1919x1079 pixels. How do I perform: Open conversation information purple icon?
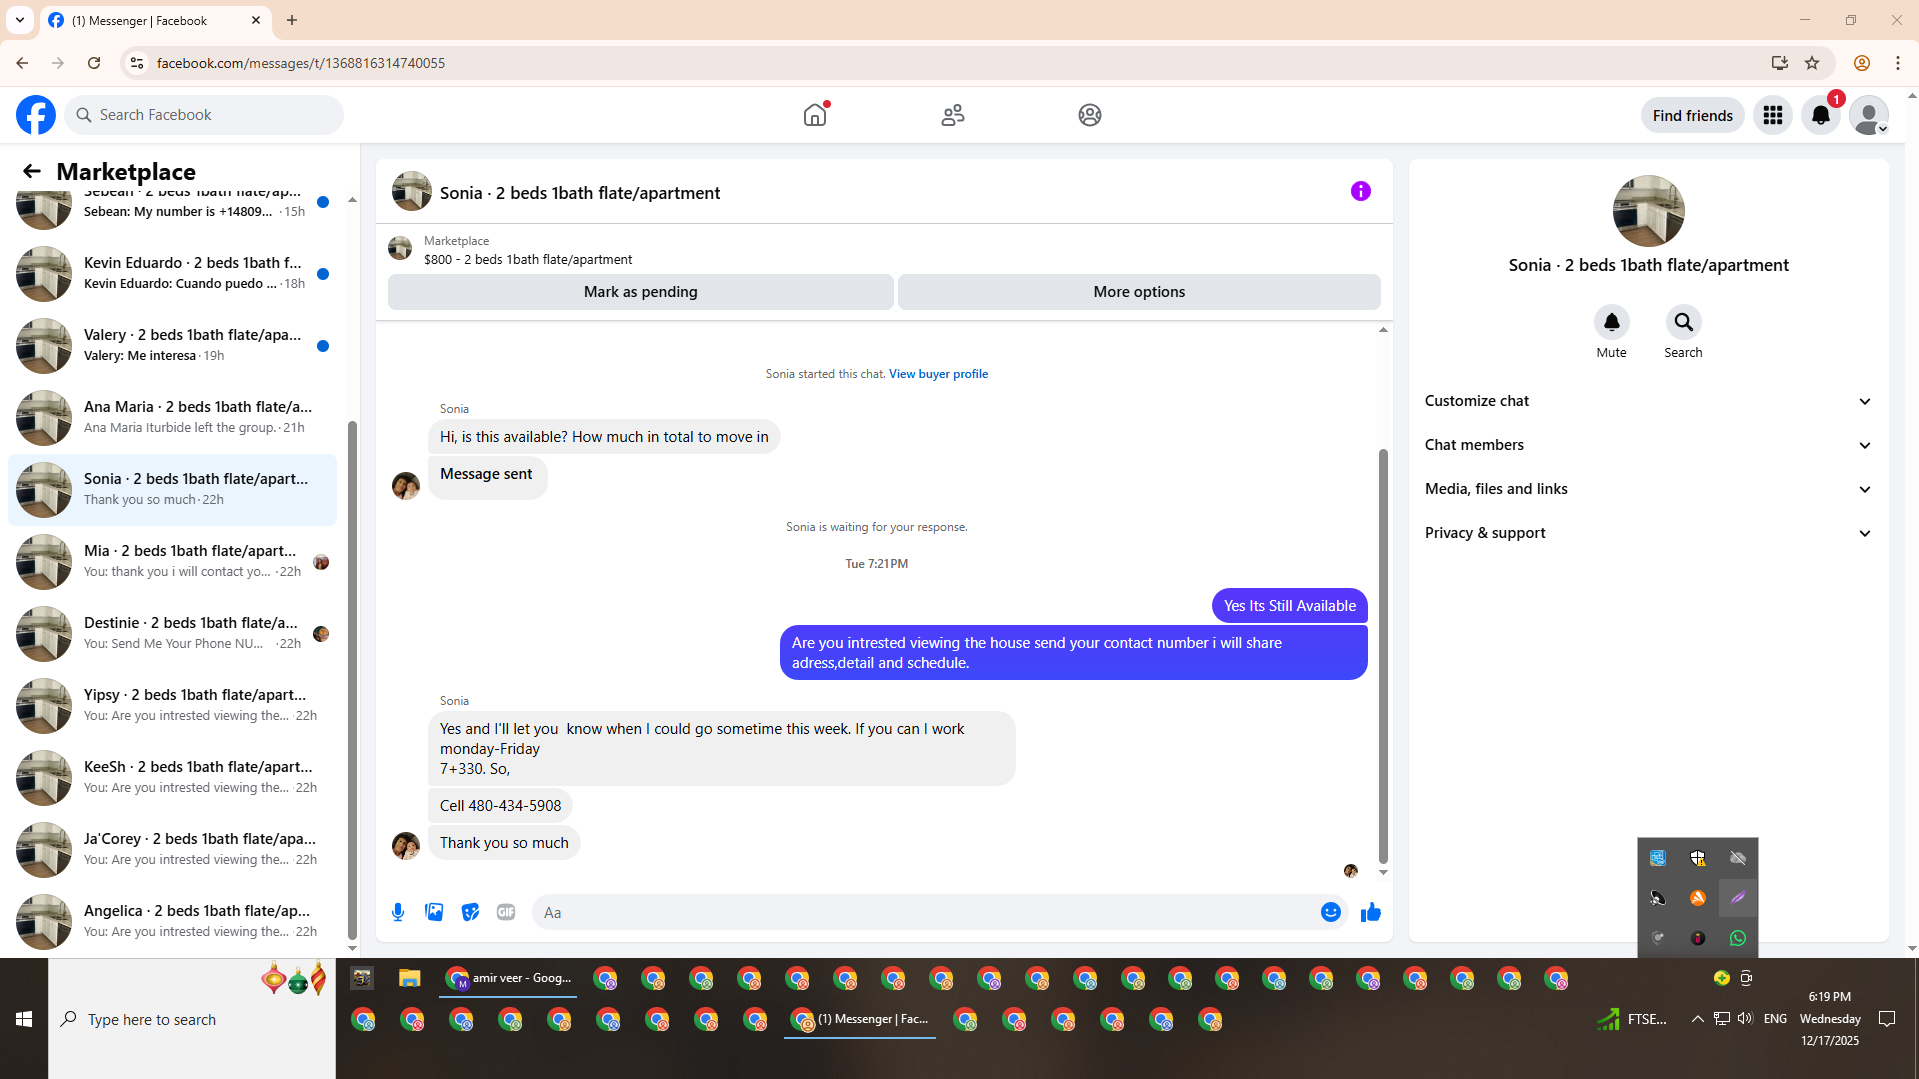[1361, 191]
